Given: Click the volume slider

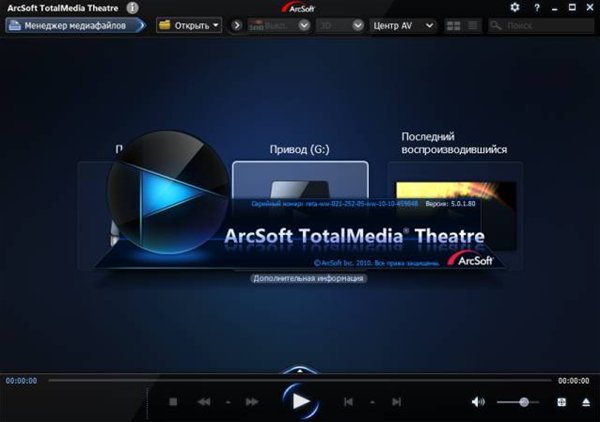Looking at the screenshot, I should pos(518,402).
